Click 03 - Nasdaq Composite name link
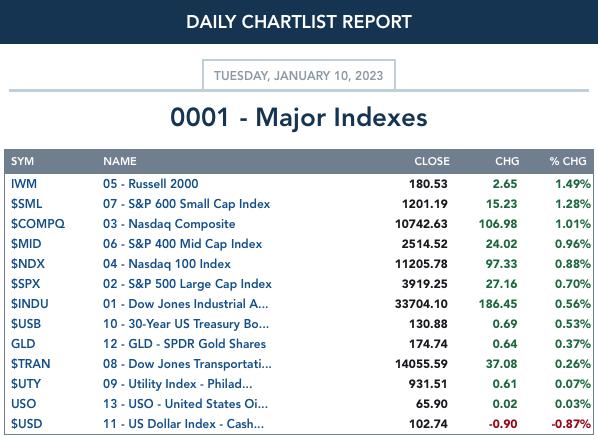Screen dimensions: 598x439 pyautogui.click(x=169, y=224)
